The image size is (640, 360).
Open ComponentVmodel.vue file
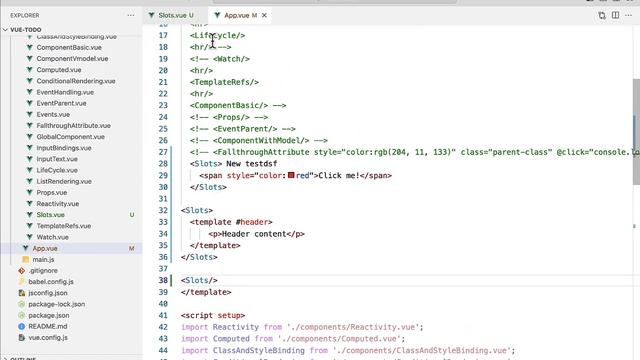(72, 59)
